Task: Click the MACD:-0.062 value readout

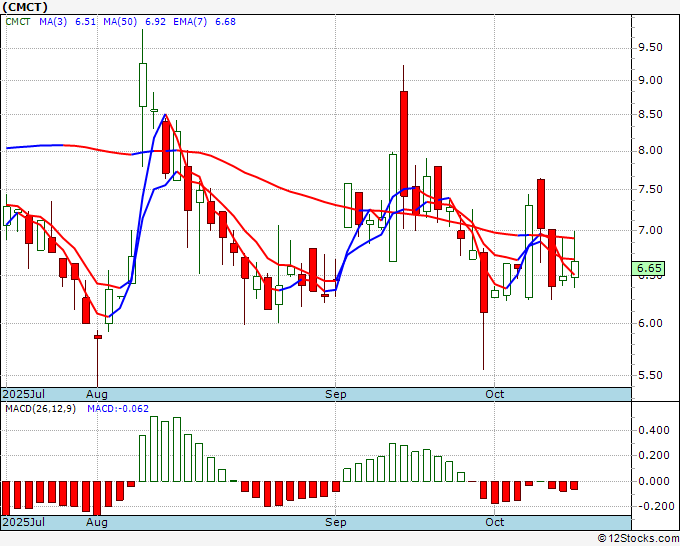Action: 118,409
